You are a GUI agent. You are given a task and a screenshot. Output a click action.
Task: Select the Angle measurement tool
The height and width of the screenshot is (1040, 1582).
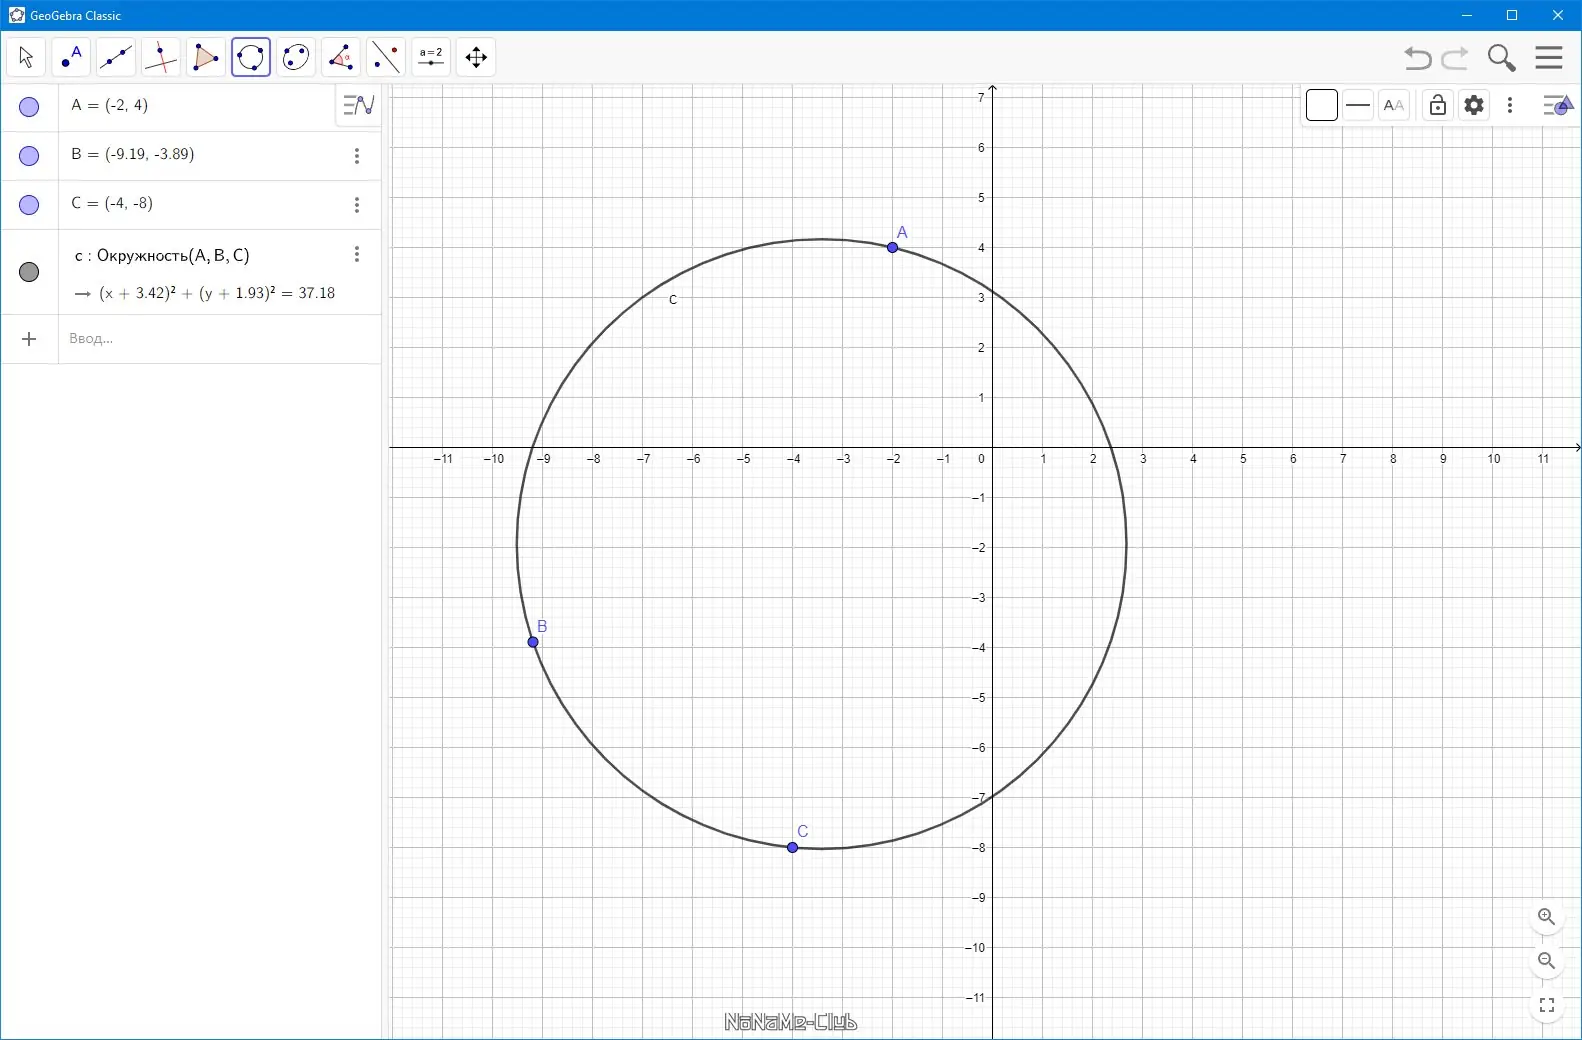pyautogui.click(x=341, y=57)
